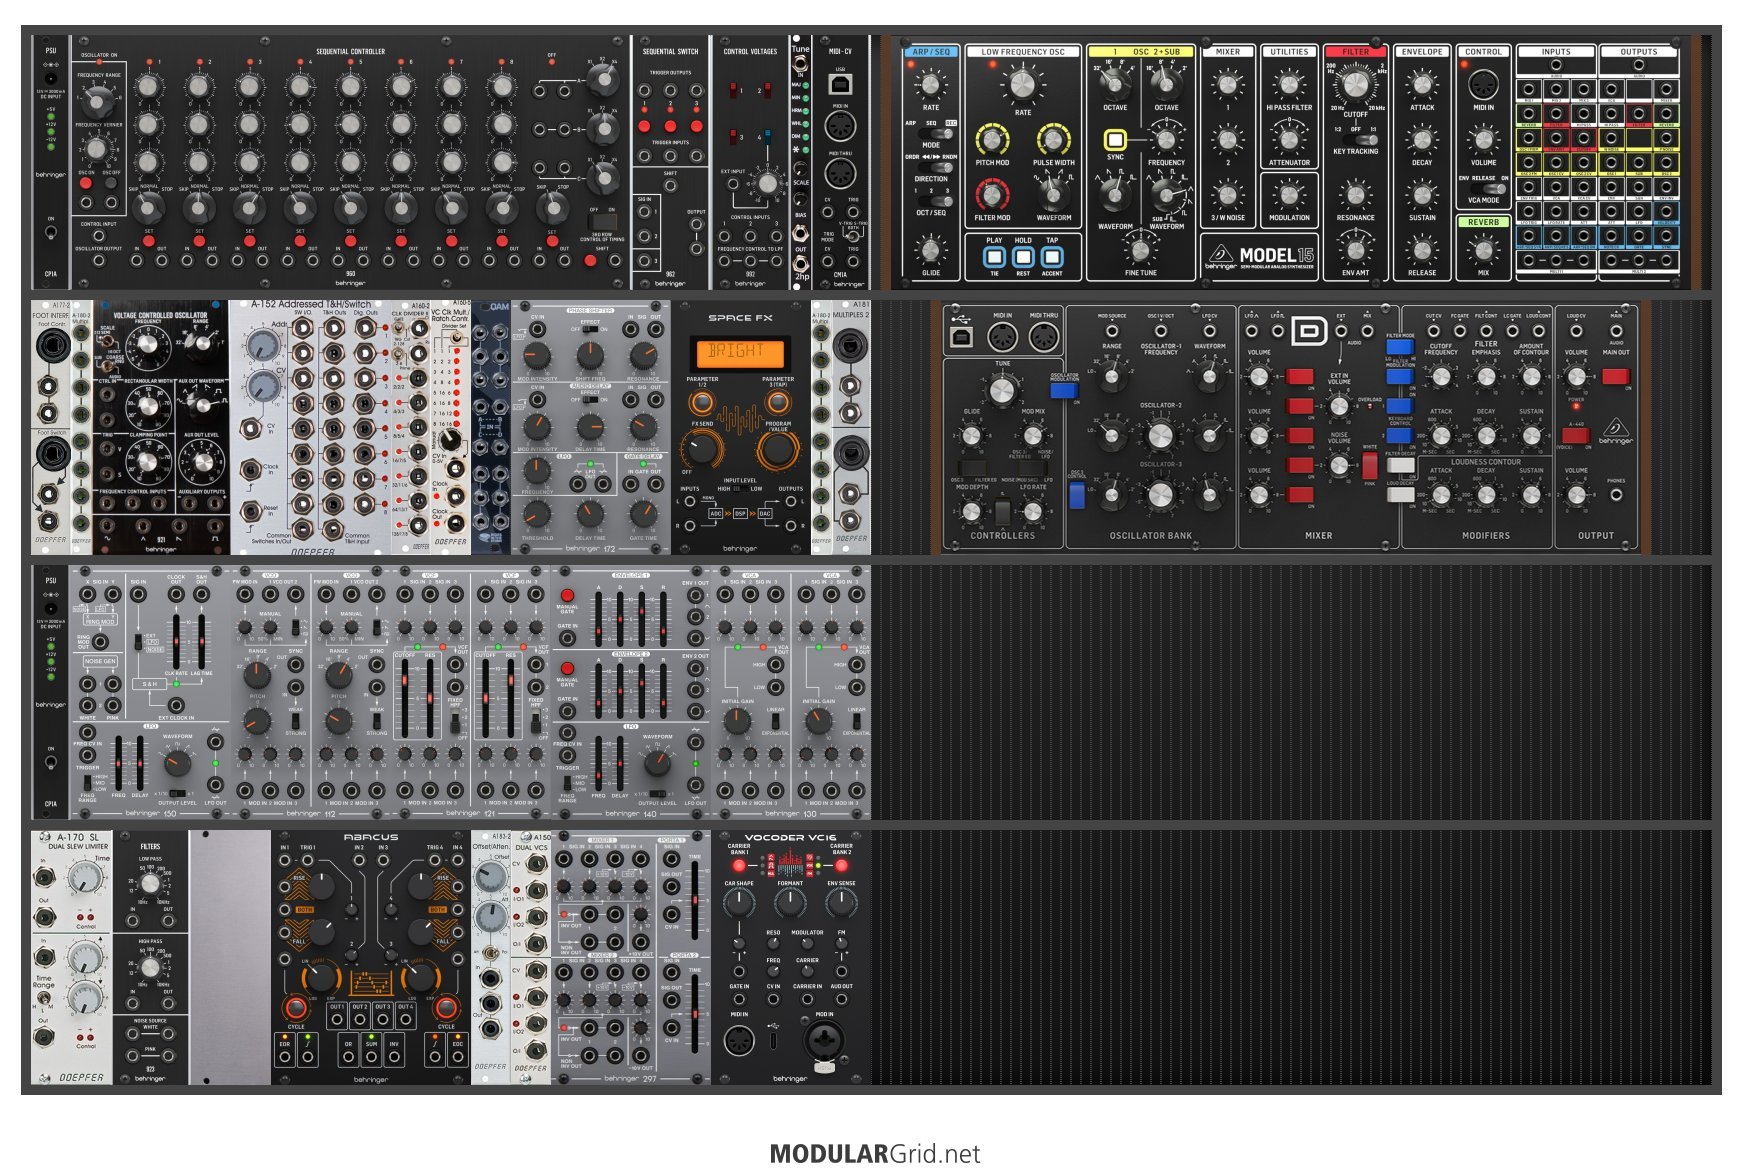
Task: Click the USB-C port on Vocoder VC16
Action: pyautogui.click(x=775, y=1041)
